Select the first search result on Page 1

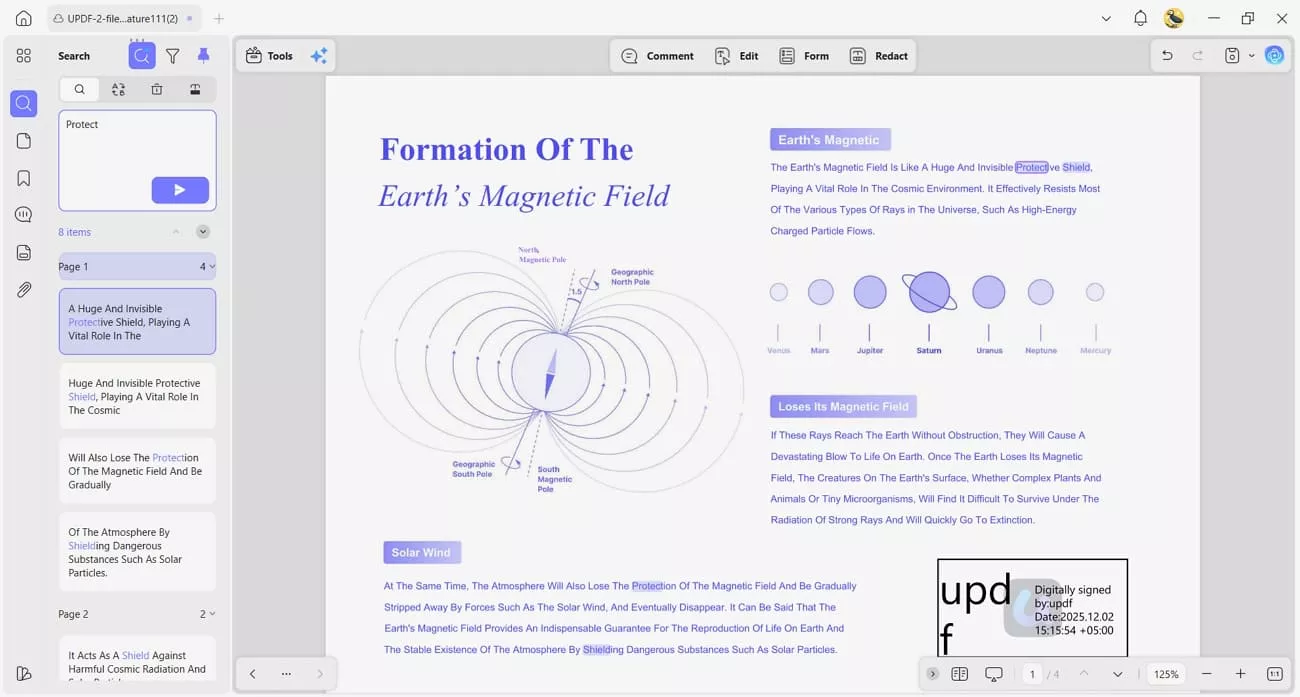click(x=137, y=321)
